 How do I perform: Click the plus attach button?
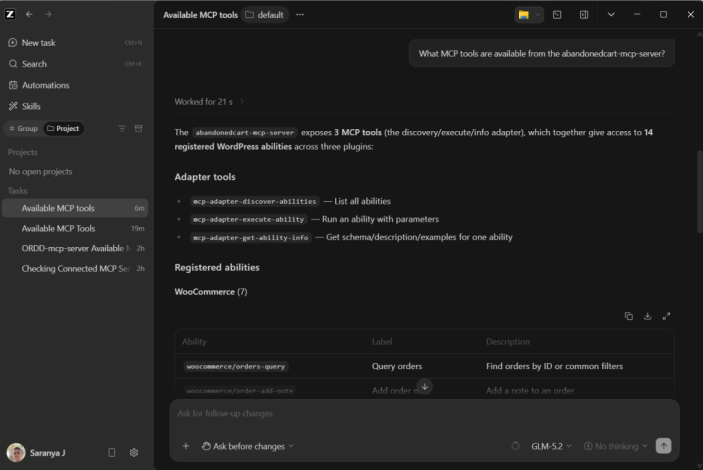tap(186, 446)
